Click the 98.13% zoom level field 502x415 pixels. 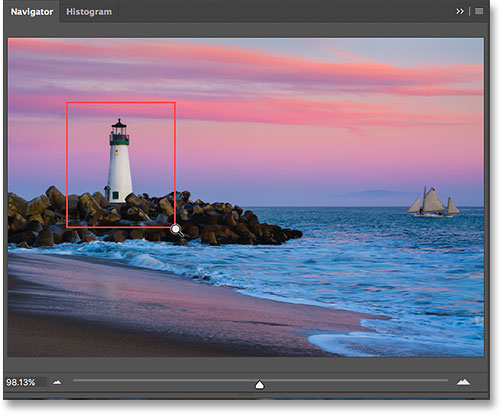pyautogui.click(x=26, y=382)
